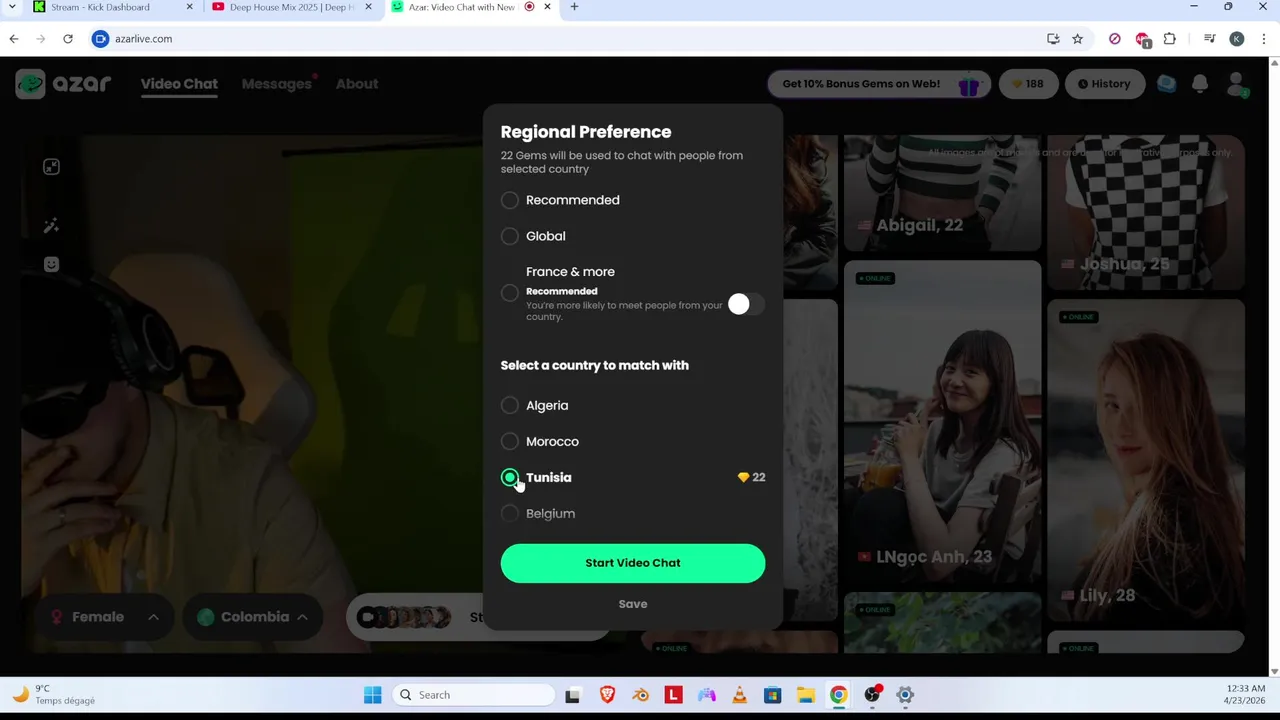Select the Recommended radio option

510,200
